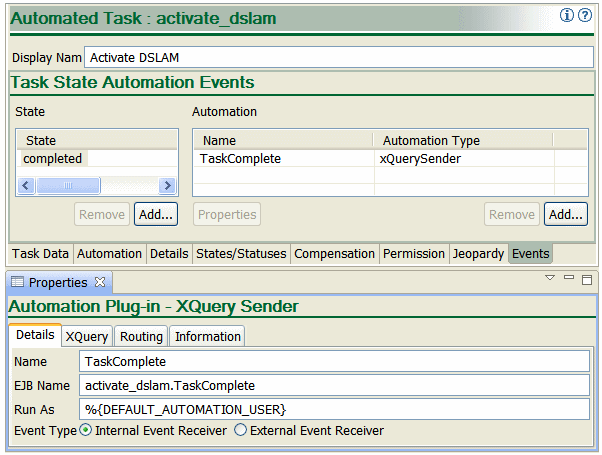Screen dimensions: 602x455
Task: Switch to the XQuery tab
Action: point(87,337)
